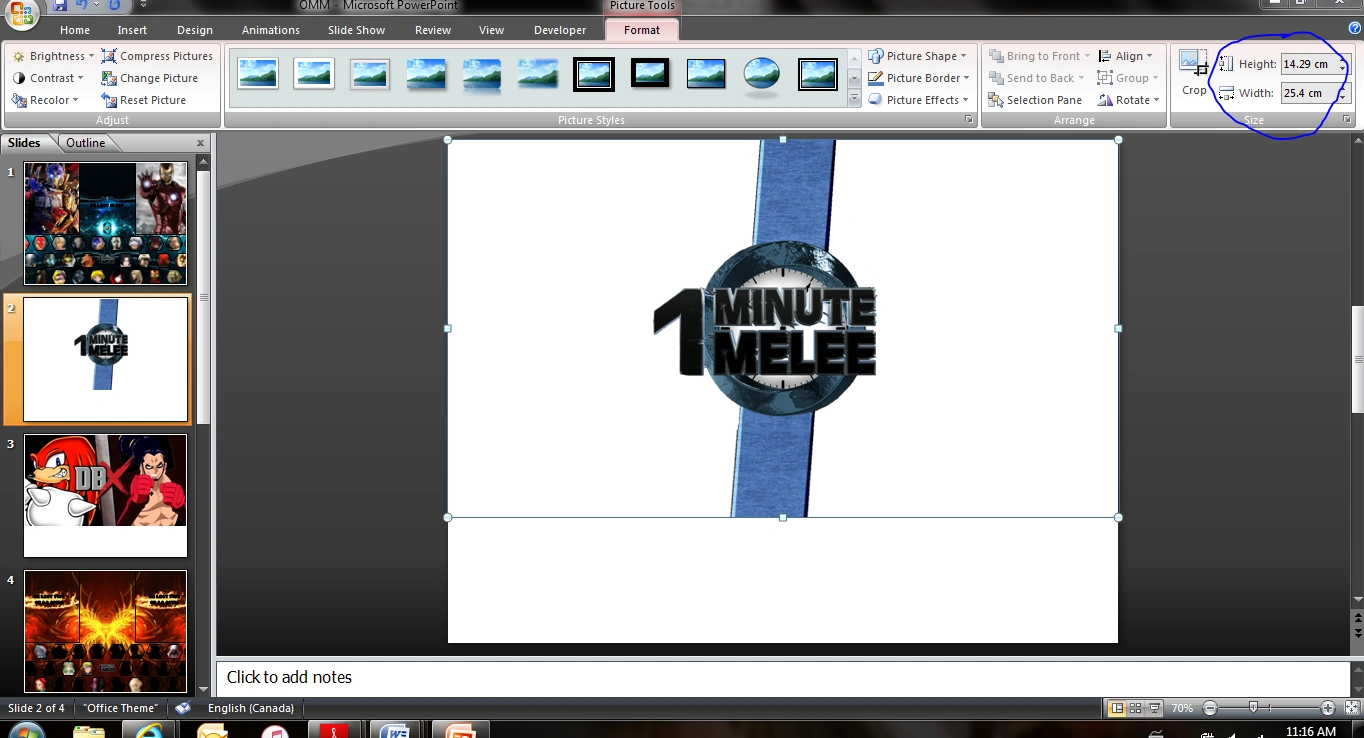Fit slide to current window
This screenshot has width=1364, height=738.
[x=1351, y=708]
